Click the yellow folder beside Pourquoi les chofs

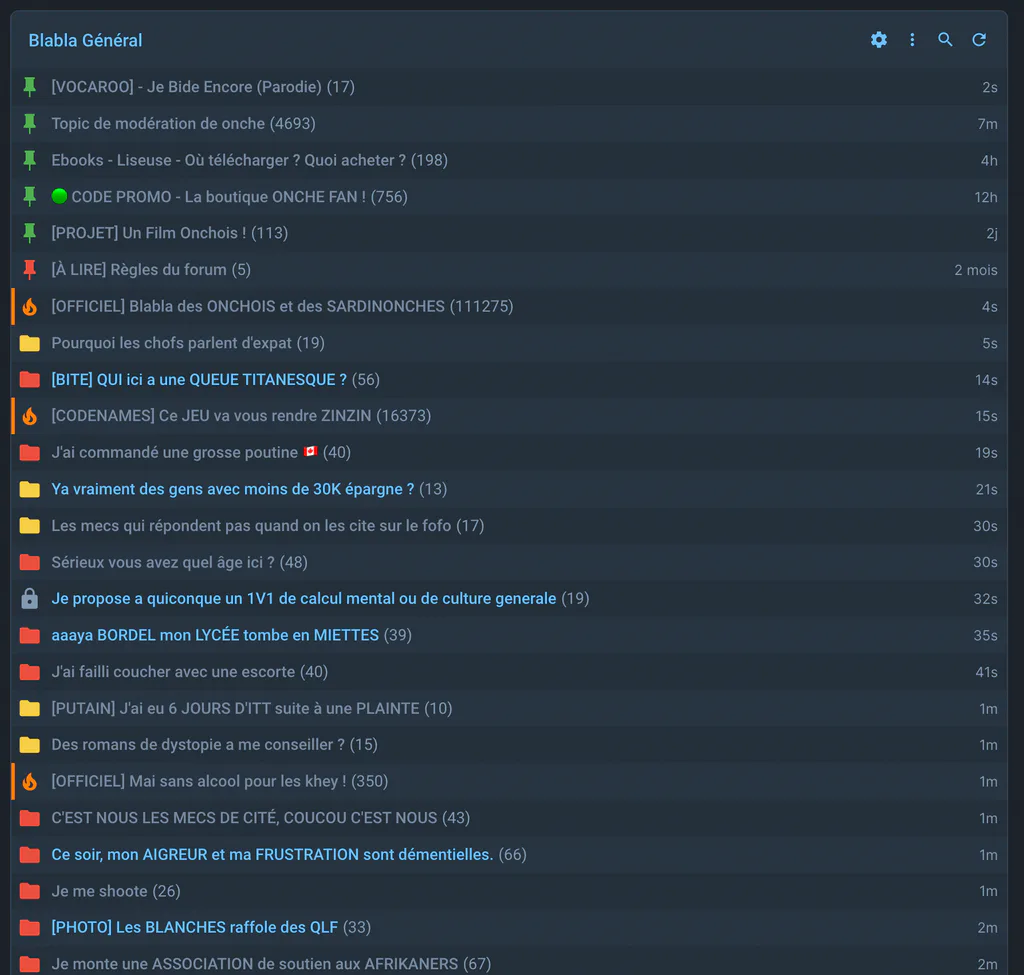click(x=29, y=343)
